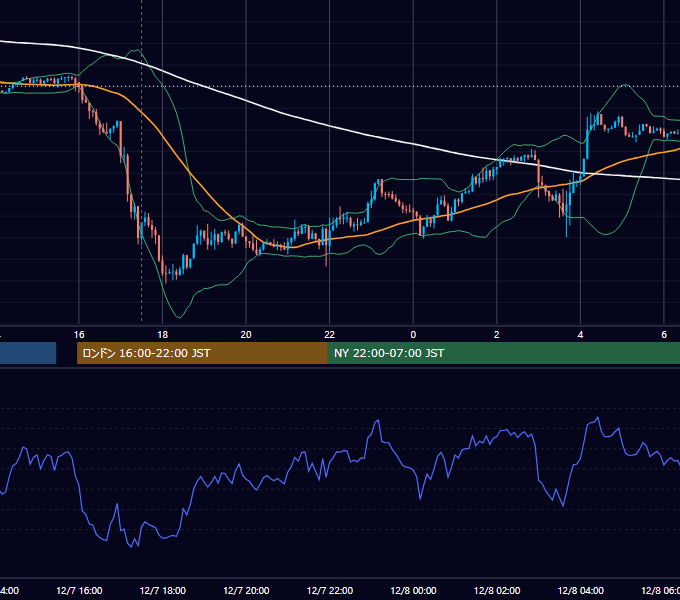Click the "12/7 16:00" date label
680x600 pixels.
[79, 590]
